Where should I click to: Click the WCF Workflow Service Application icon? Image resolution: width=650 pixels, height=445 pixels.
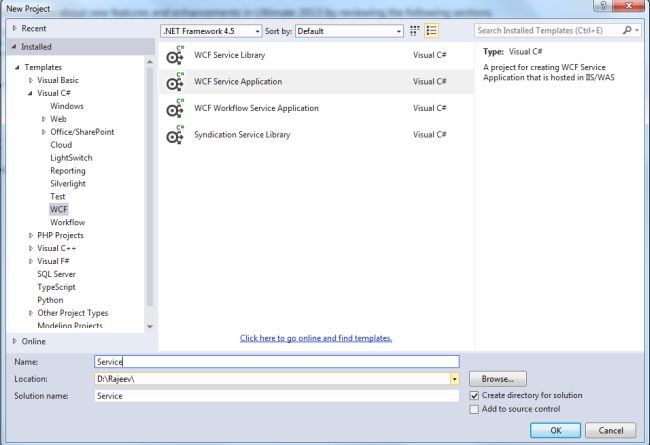click(x=175, y=108)
